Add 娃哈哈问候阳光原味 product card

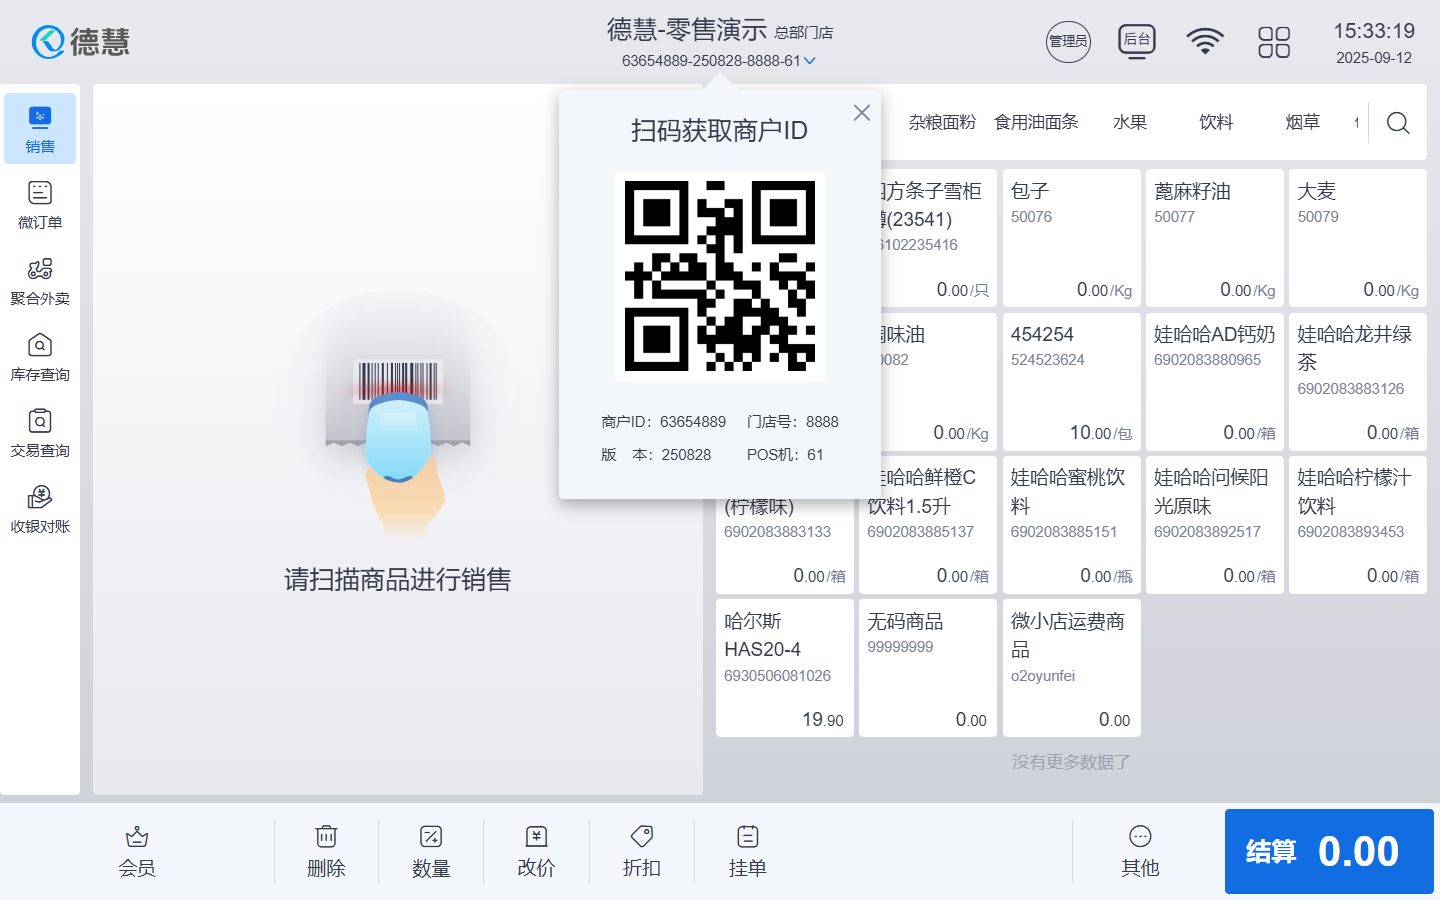tap(1215, 525)
